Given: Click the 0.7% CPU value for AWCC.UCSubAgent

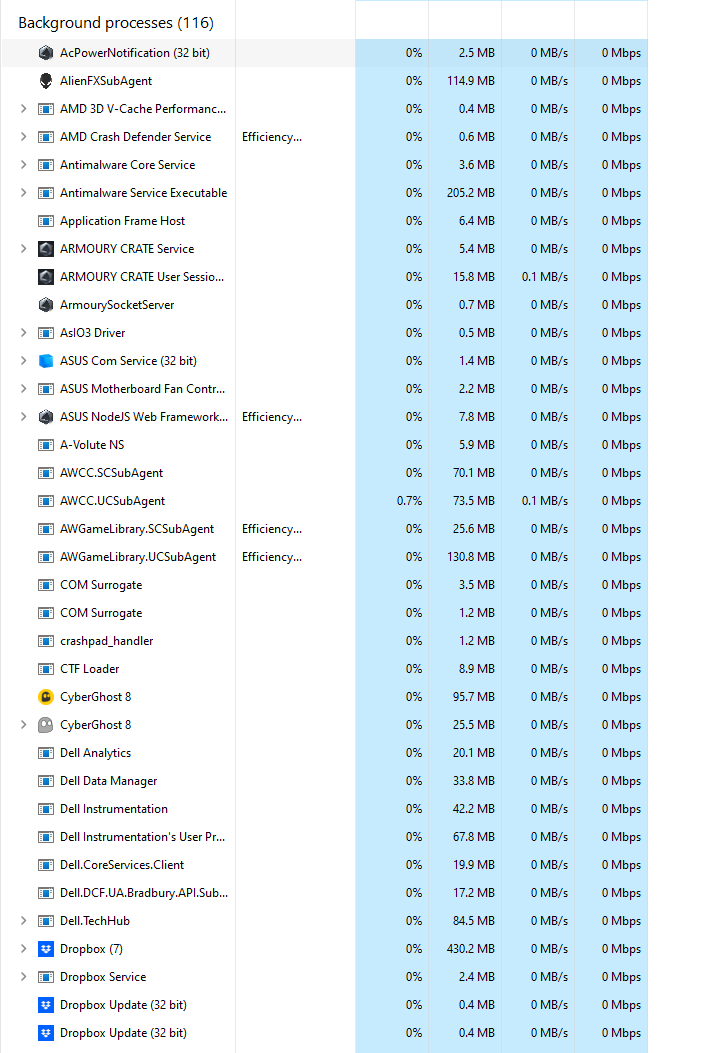Looking at the screenshot, I should [x=410, y=501].
